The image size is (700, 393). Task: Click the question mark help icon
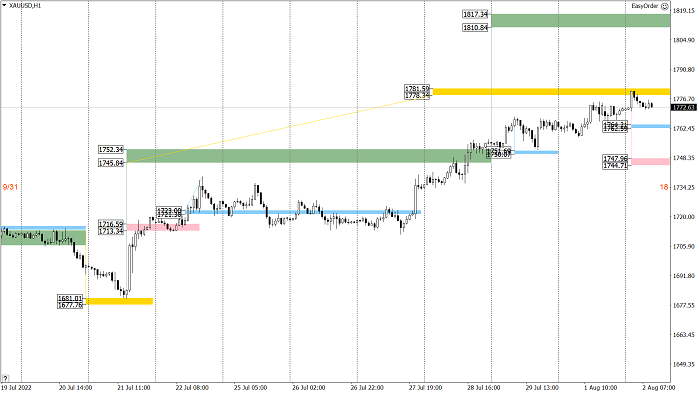[5, 378]
